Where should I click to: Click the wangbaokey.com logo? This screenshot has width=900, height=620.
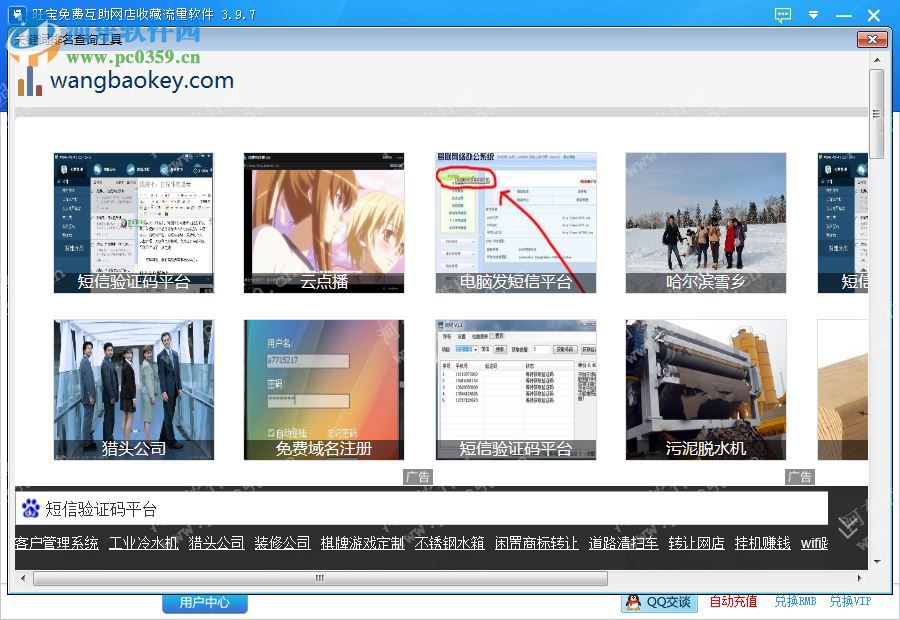tap(126, 82)
